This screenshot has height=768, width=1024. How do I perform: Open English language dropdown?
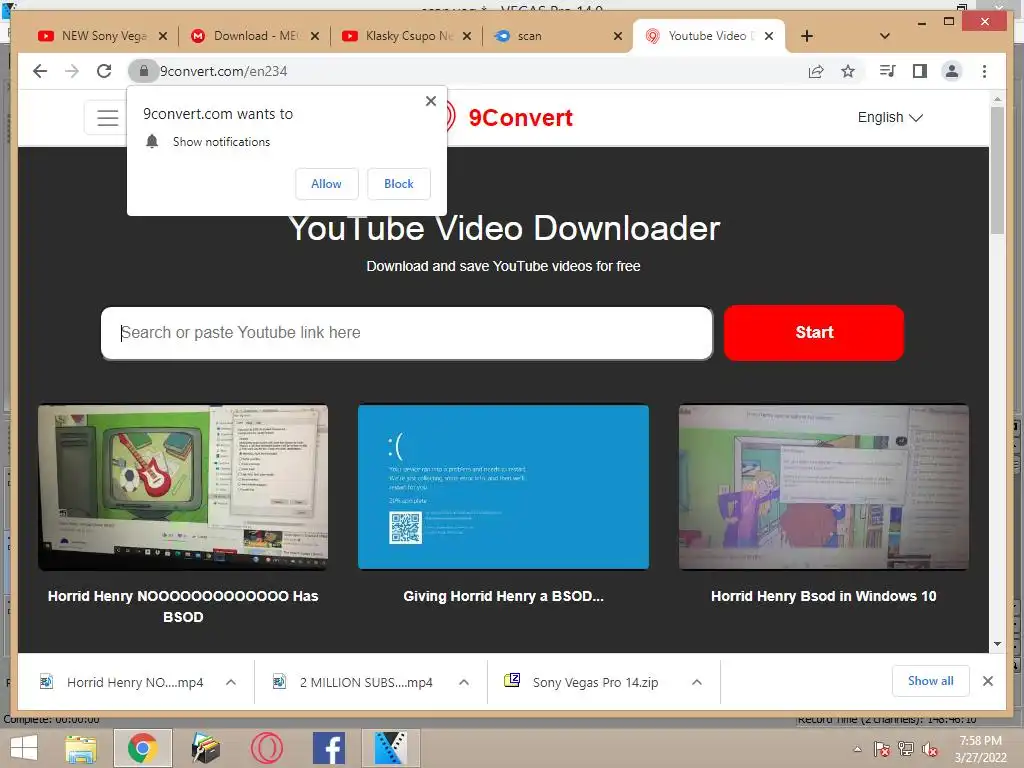[x=889, y=118]
